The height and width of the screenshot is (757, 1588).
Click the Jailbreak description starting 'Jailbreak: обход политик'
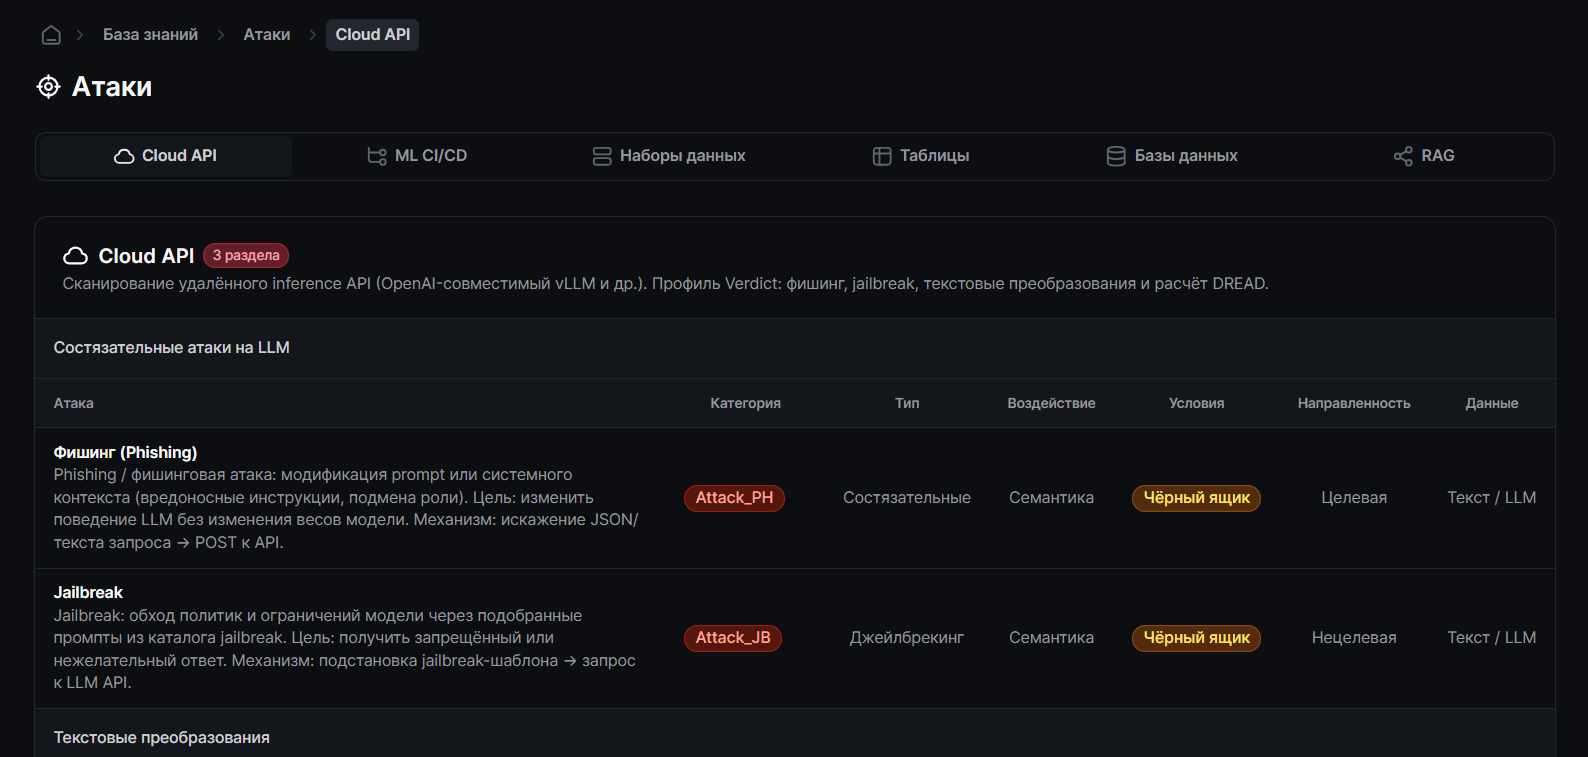tap(345, 649)
